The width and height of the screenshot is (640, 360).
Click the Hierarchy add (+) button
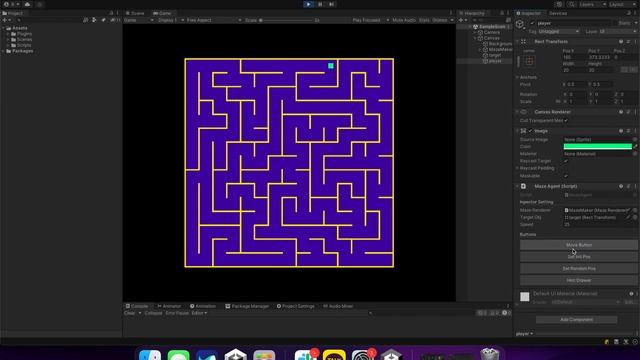[x=462, y=20]
